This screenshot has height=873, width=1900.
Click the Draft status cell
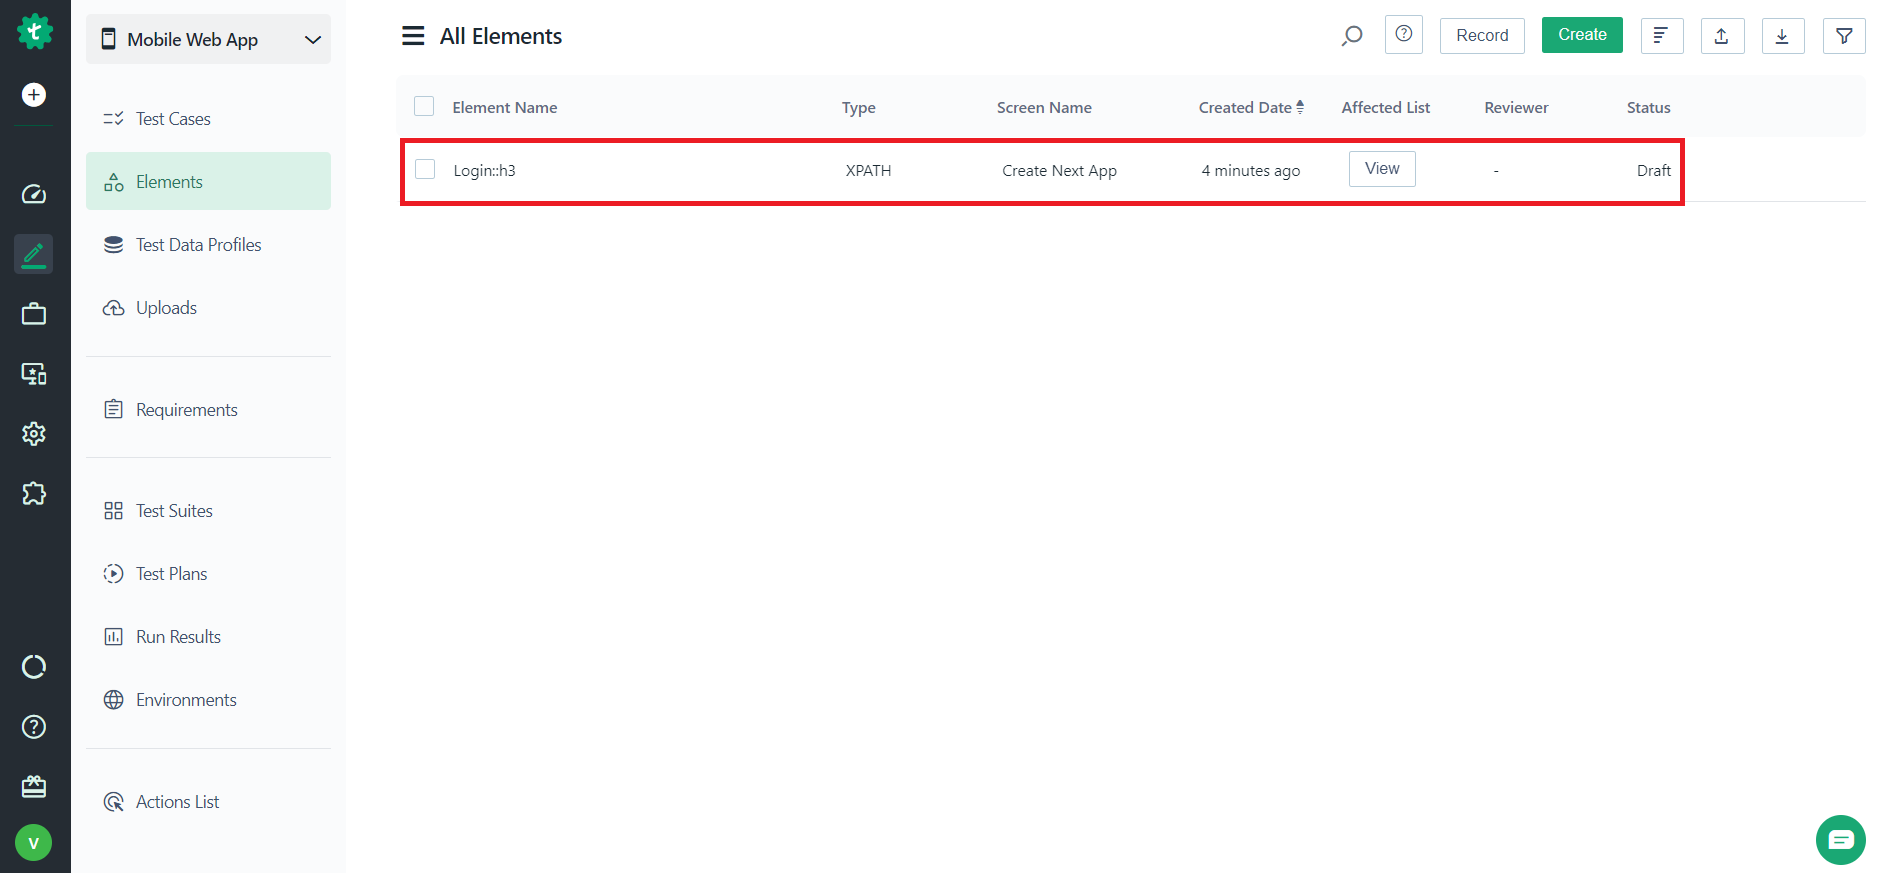[x=1654, y=171]
